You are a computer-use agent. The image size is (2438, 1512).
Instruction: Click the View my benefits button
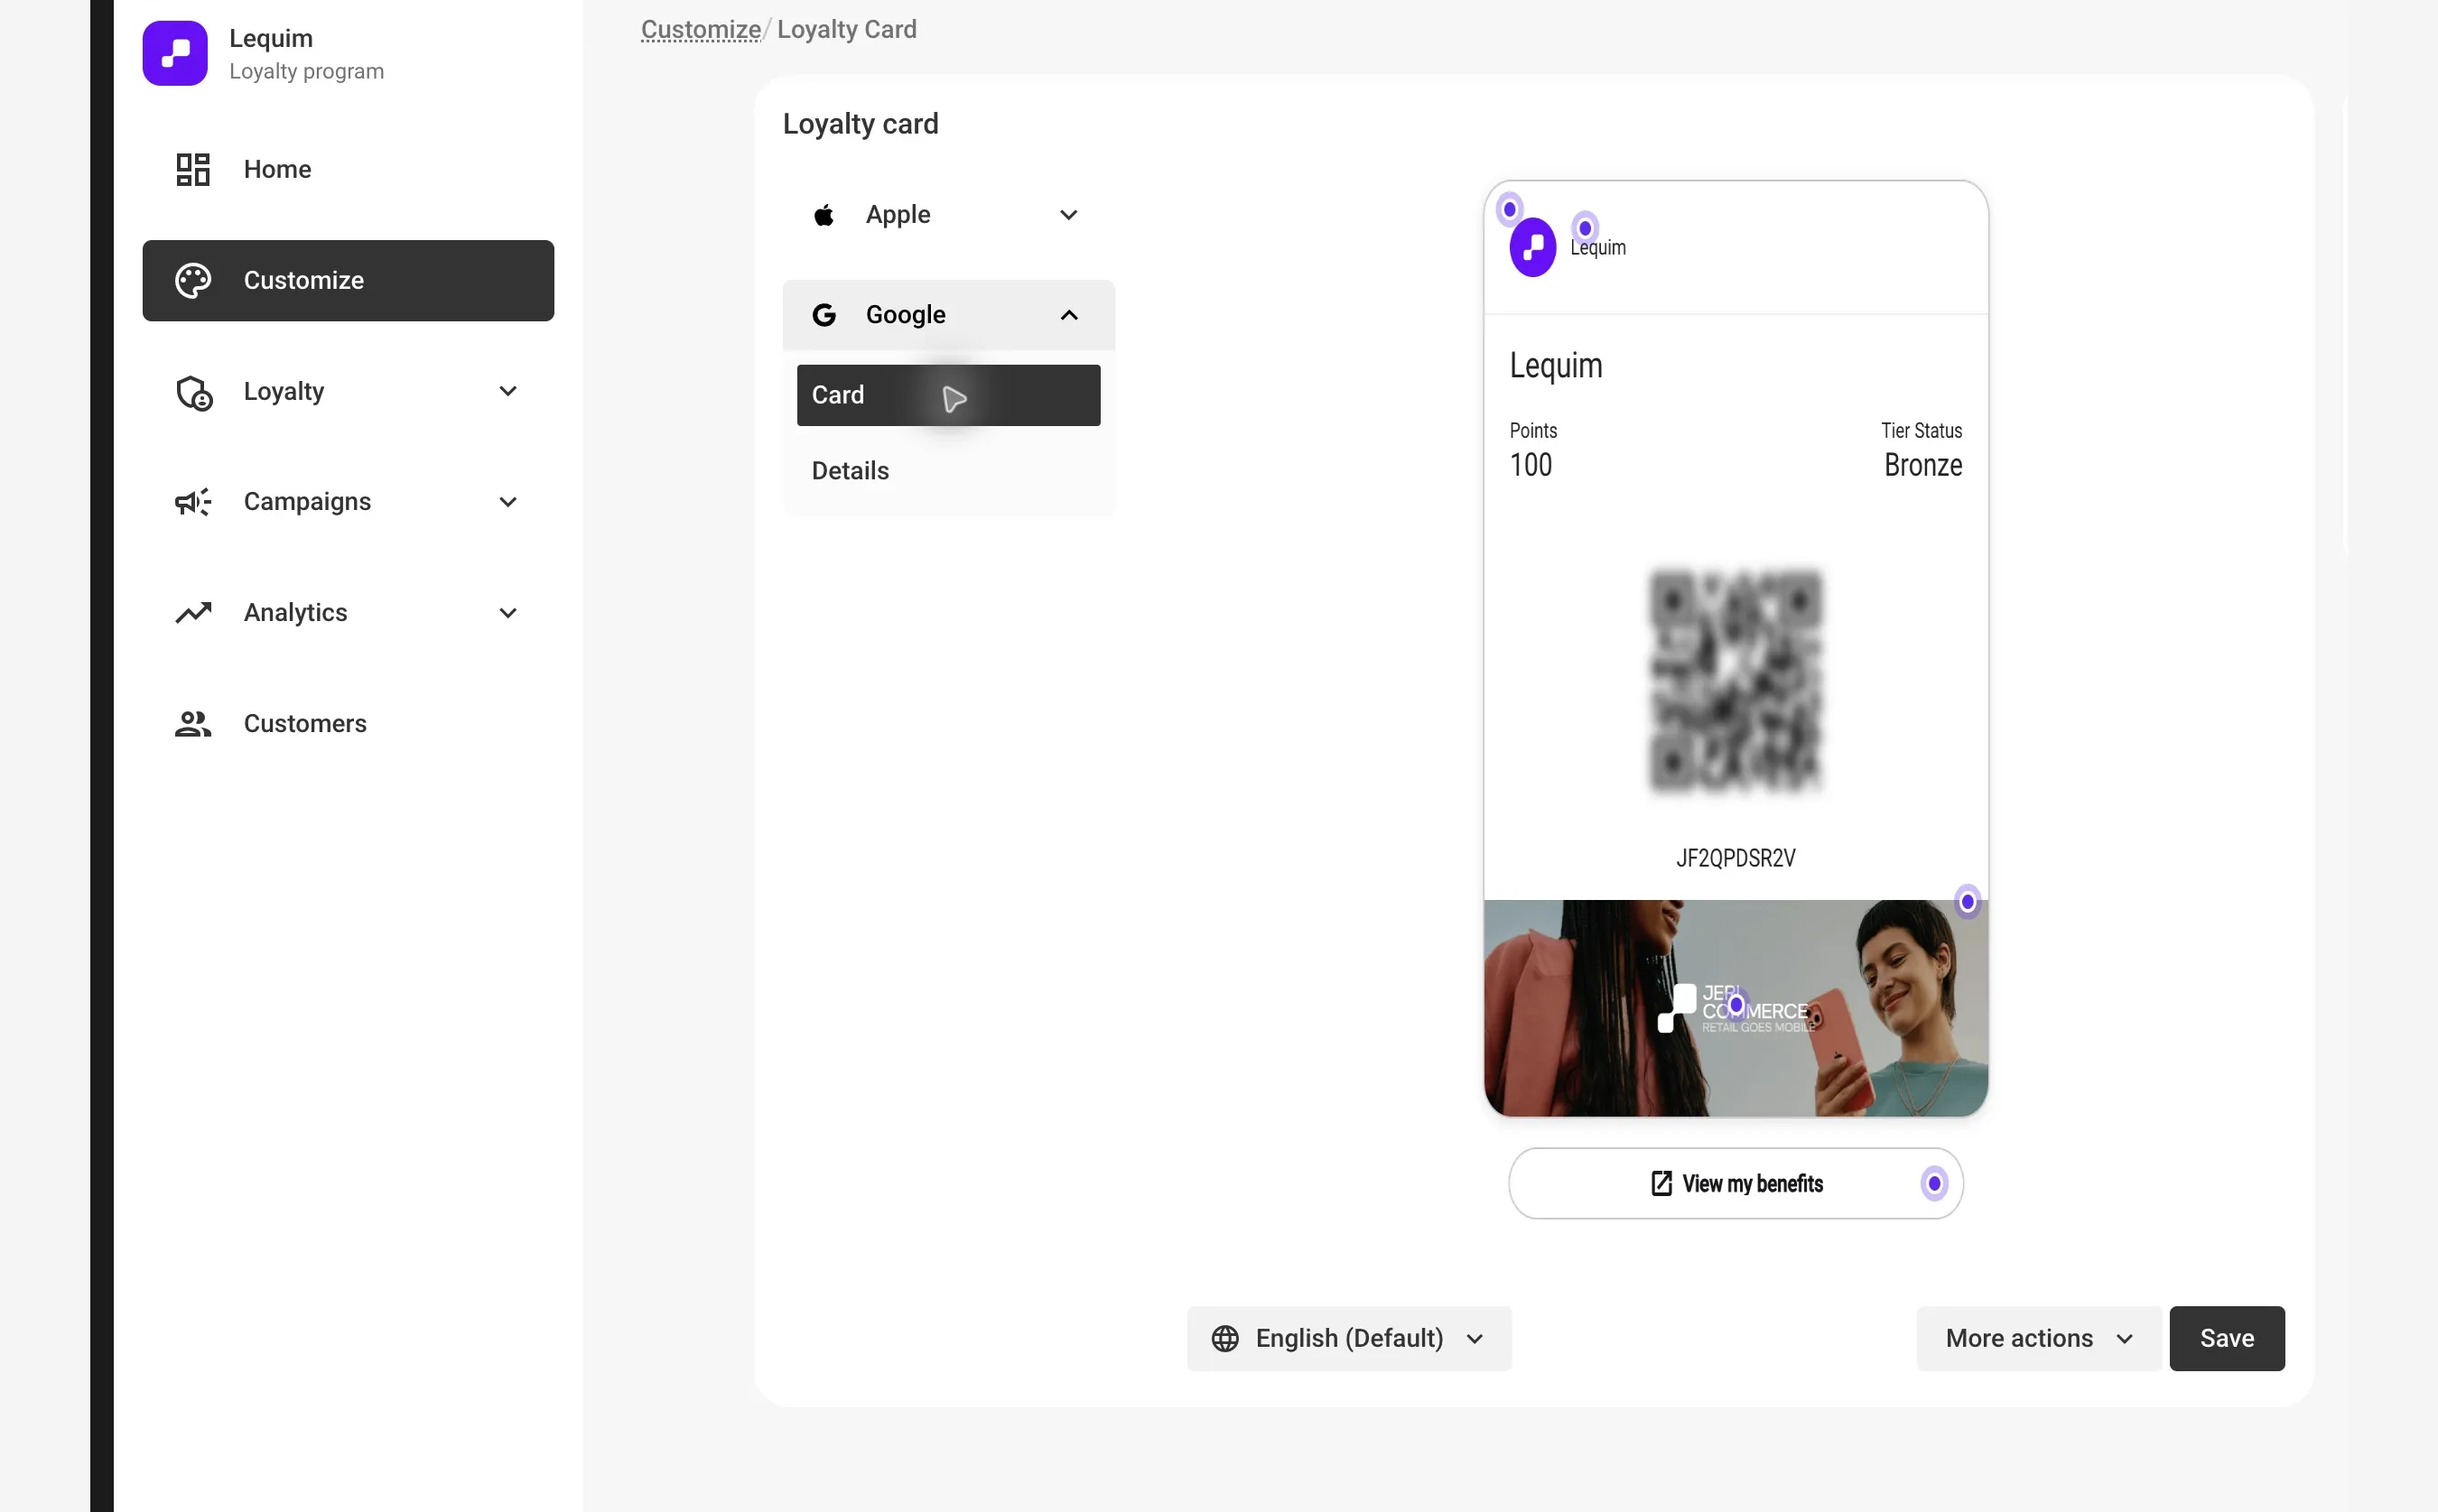[x=1736, y=1183]
